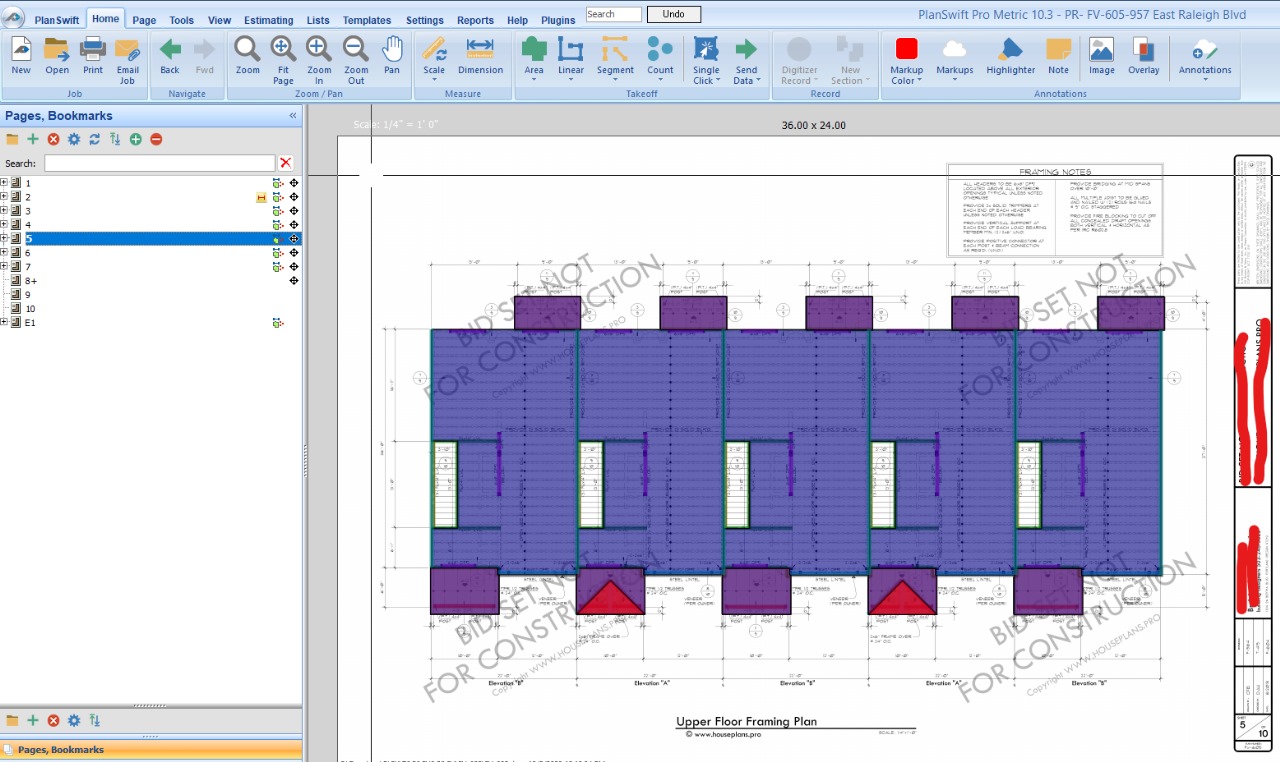This screenshot has width=1280, height=762.
Task: Click the refresh icon in Pages toolbar
Action: 94,139
